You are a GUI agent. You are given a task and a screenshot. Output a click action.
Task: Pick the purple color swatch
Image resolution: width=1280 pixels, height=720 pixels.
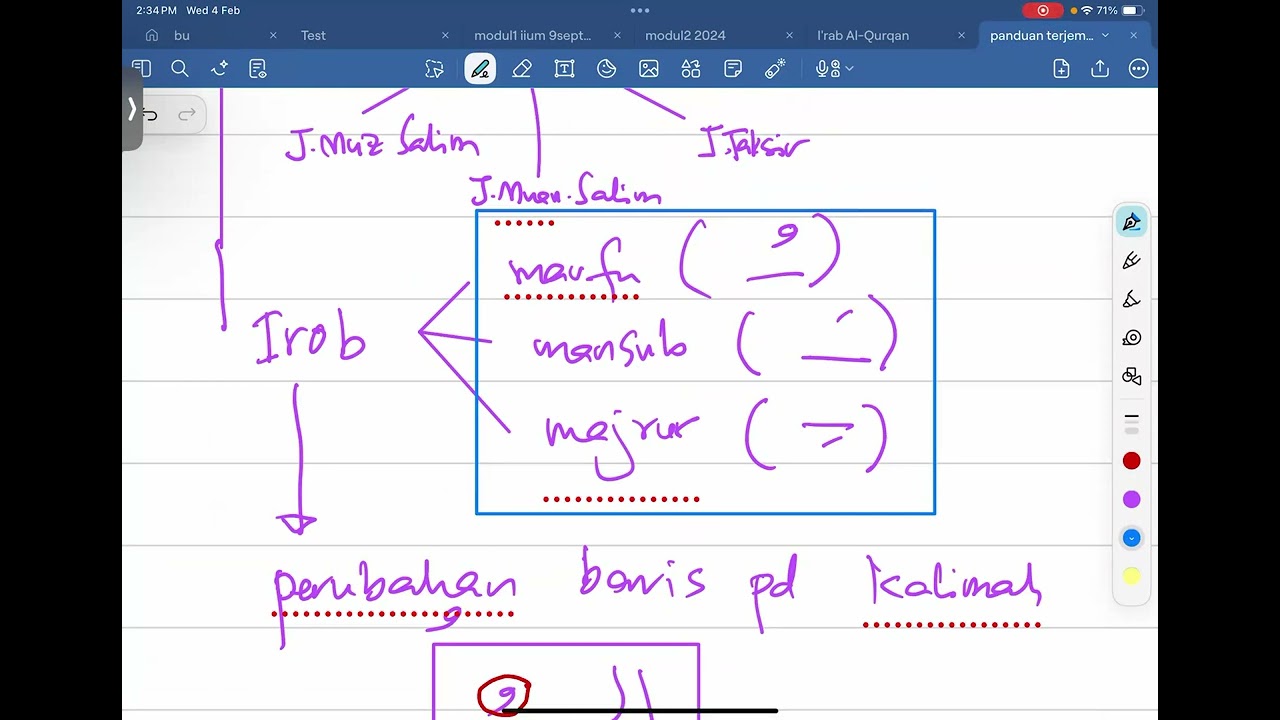[x=1131, y=499]
